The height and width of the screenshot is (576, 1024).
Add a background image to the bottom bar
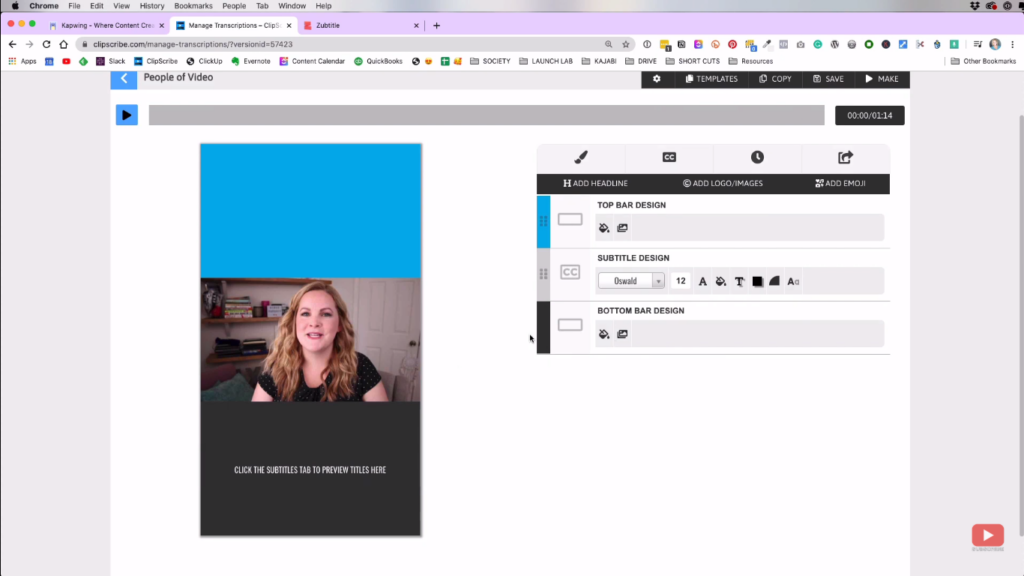[x=622, y=334]
